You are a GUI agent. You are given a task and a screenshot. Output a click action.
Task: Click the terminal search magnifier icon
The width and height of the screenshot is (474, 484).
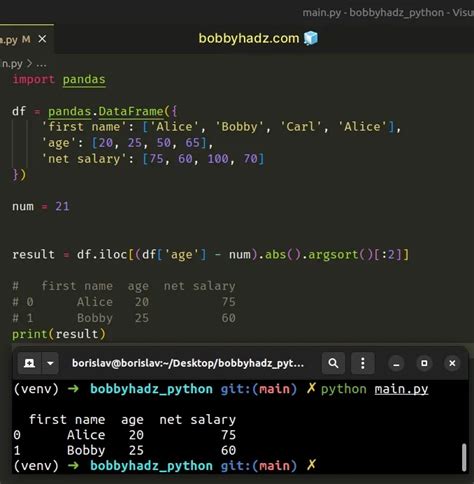333,363
